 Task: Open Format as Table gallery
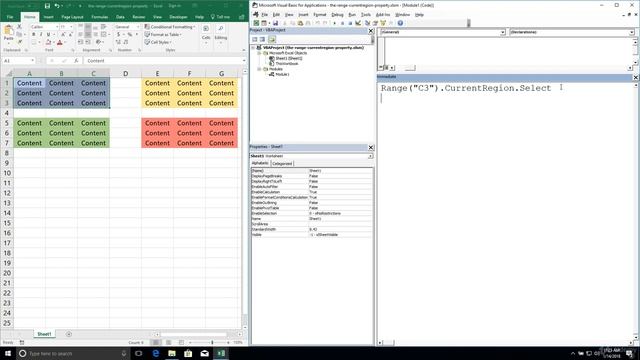pyautogui.click(x=163, y=35)
